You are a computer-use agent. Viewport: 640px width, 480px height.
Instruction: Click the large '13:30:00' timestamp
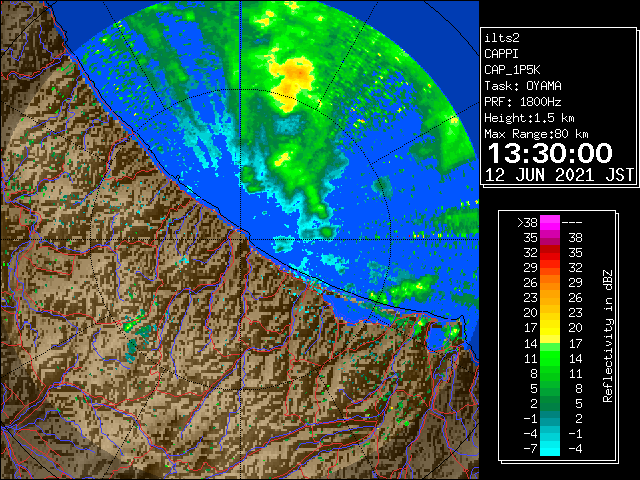[x=550, y=153]
